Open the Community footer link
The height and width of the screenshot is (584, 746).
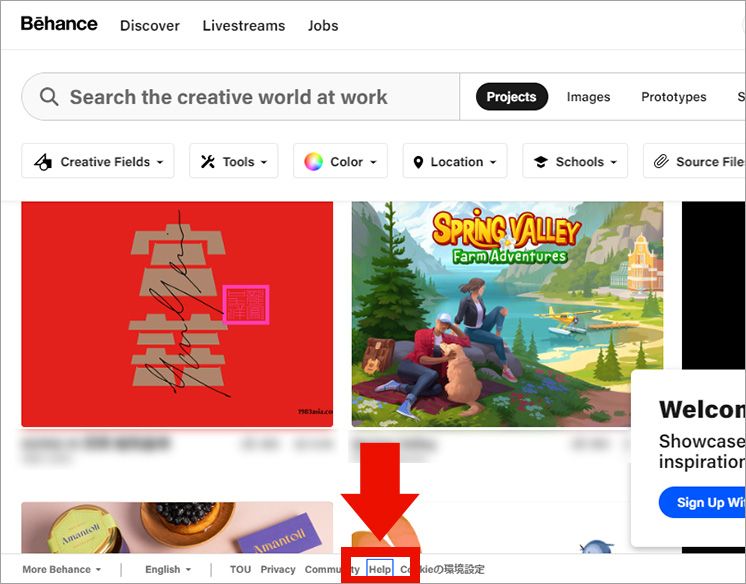[x=332, y=569]
